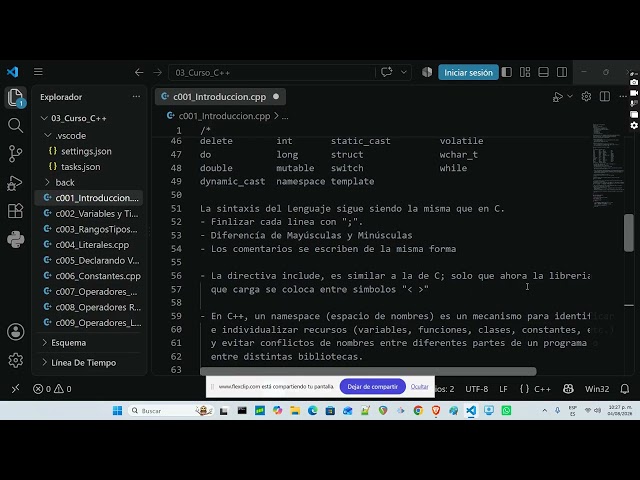The image size is (640, 480).
Task: Open Explorer panel More Actions ellipsis
Action: [x=136, y=97]
